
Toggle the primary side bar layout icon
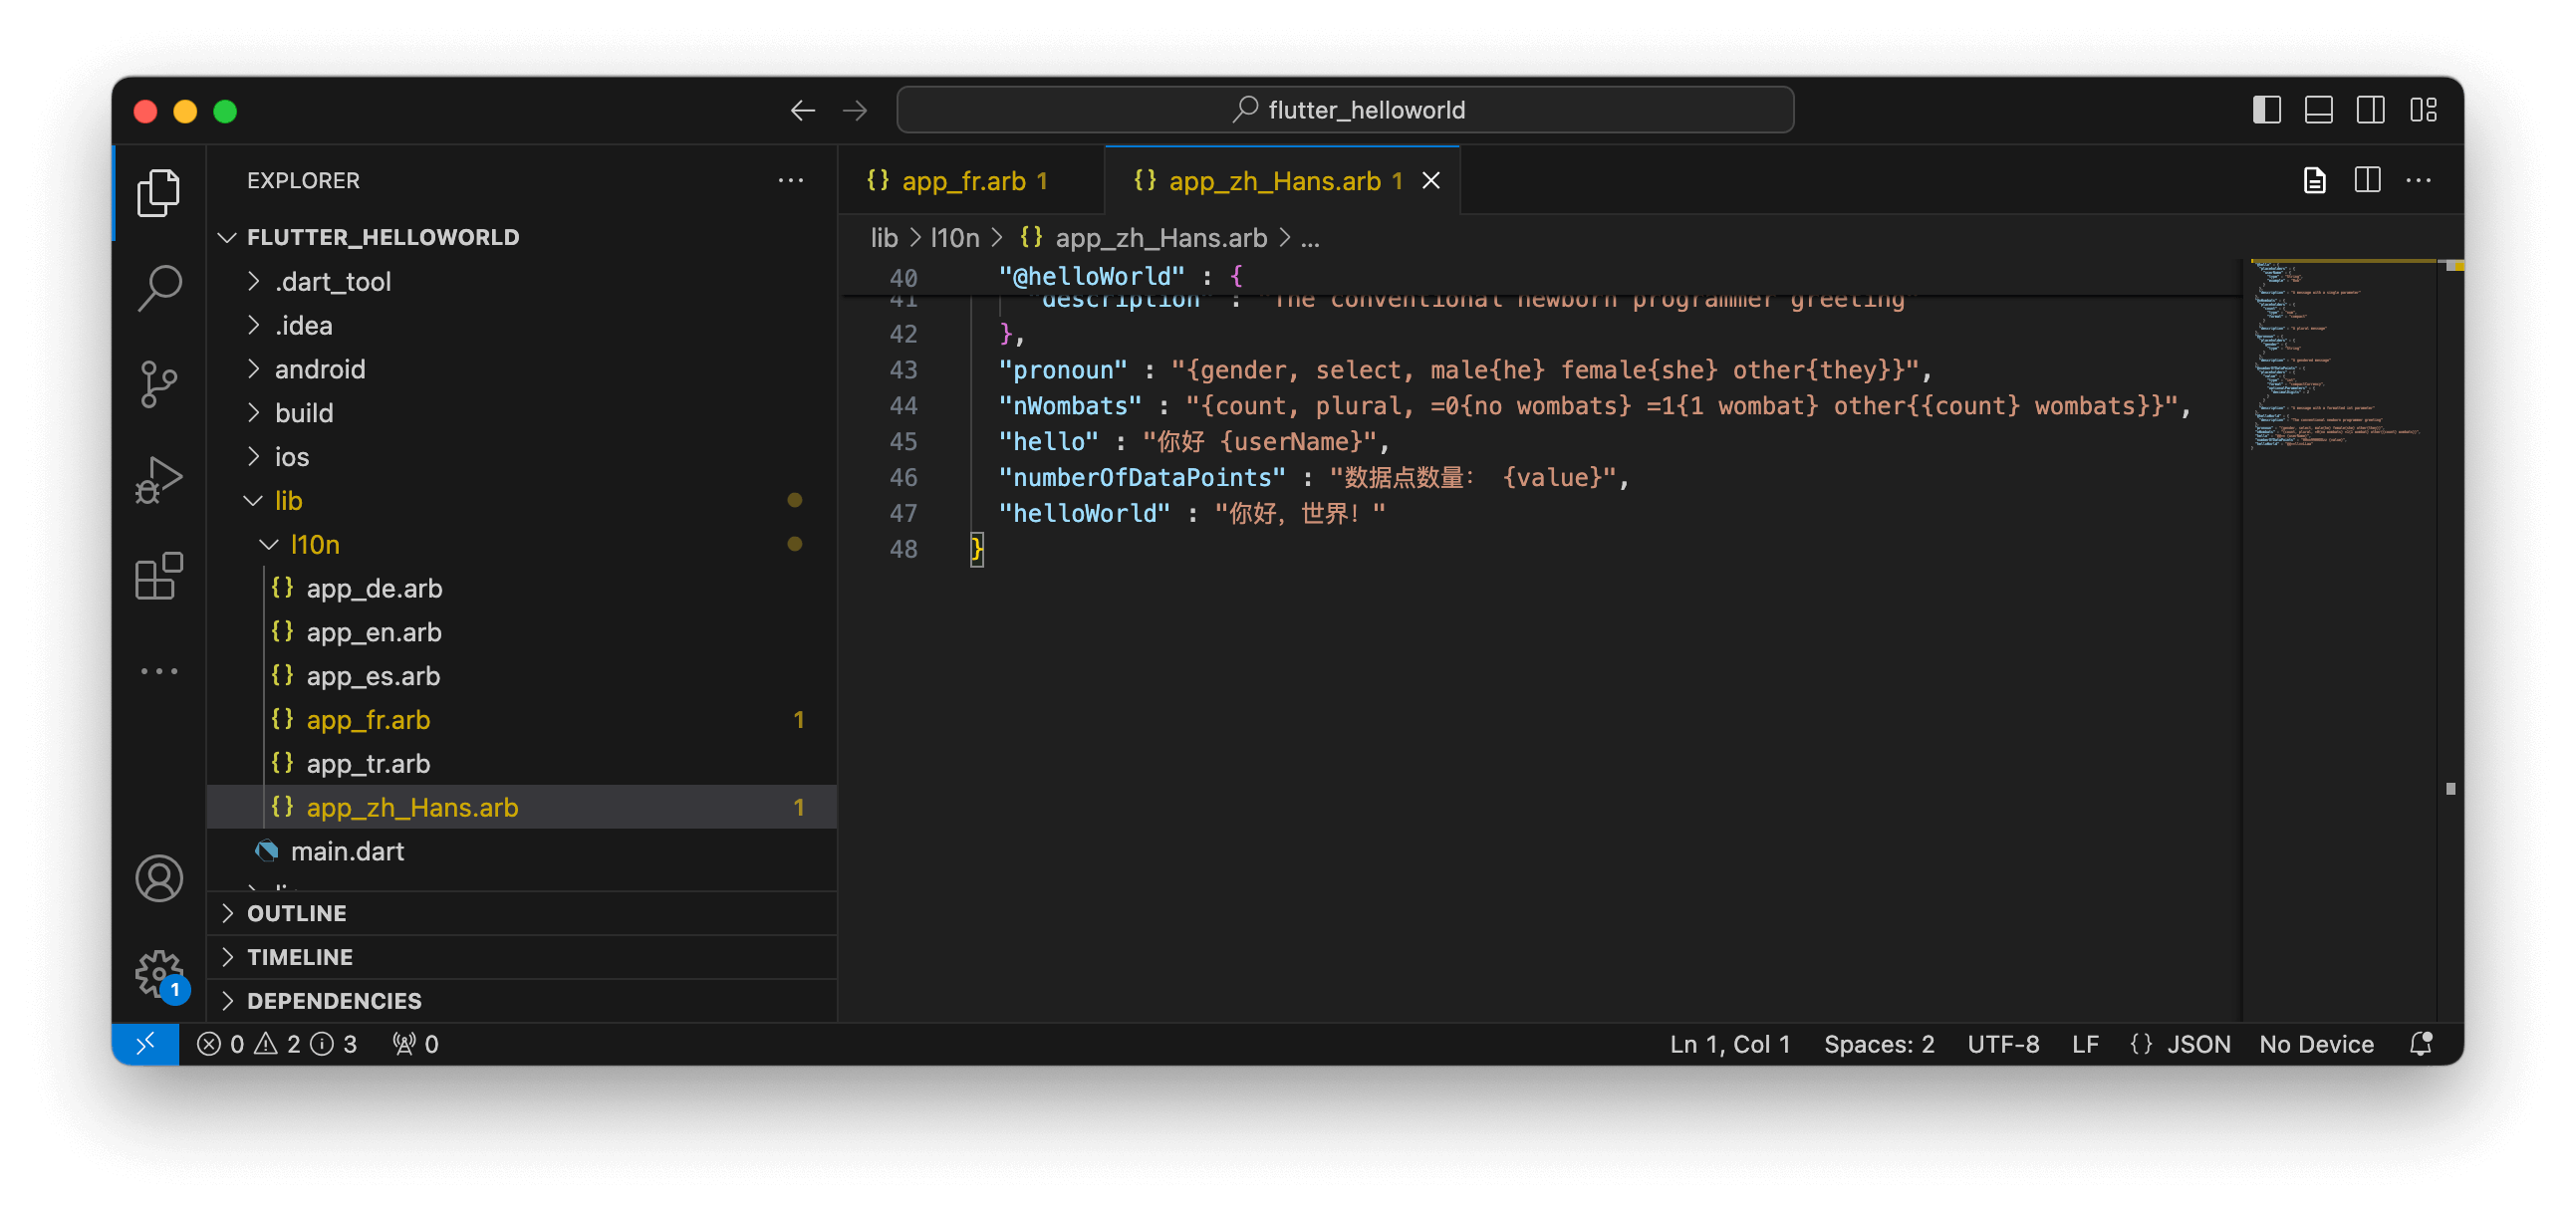2266,110
